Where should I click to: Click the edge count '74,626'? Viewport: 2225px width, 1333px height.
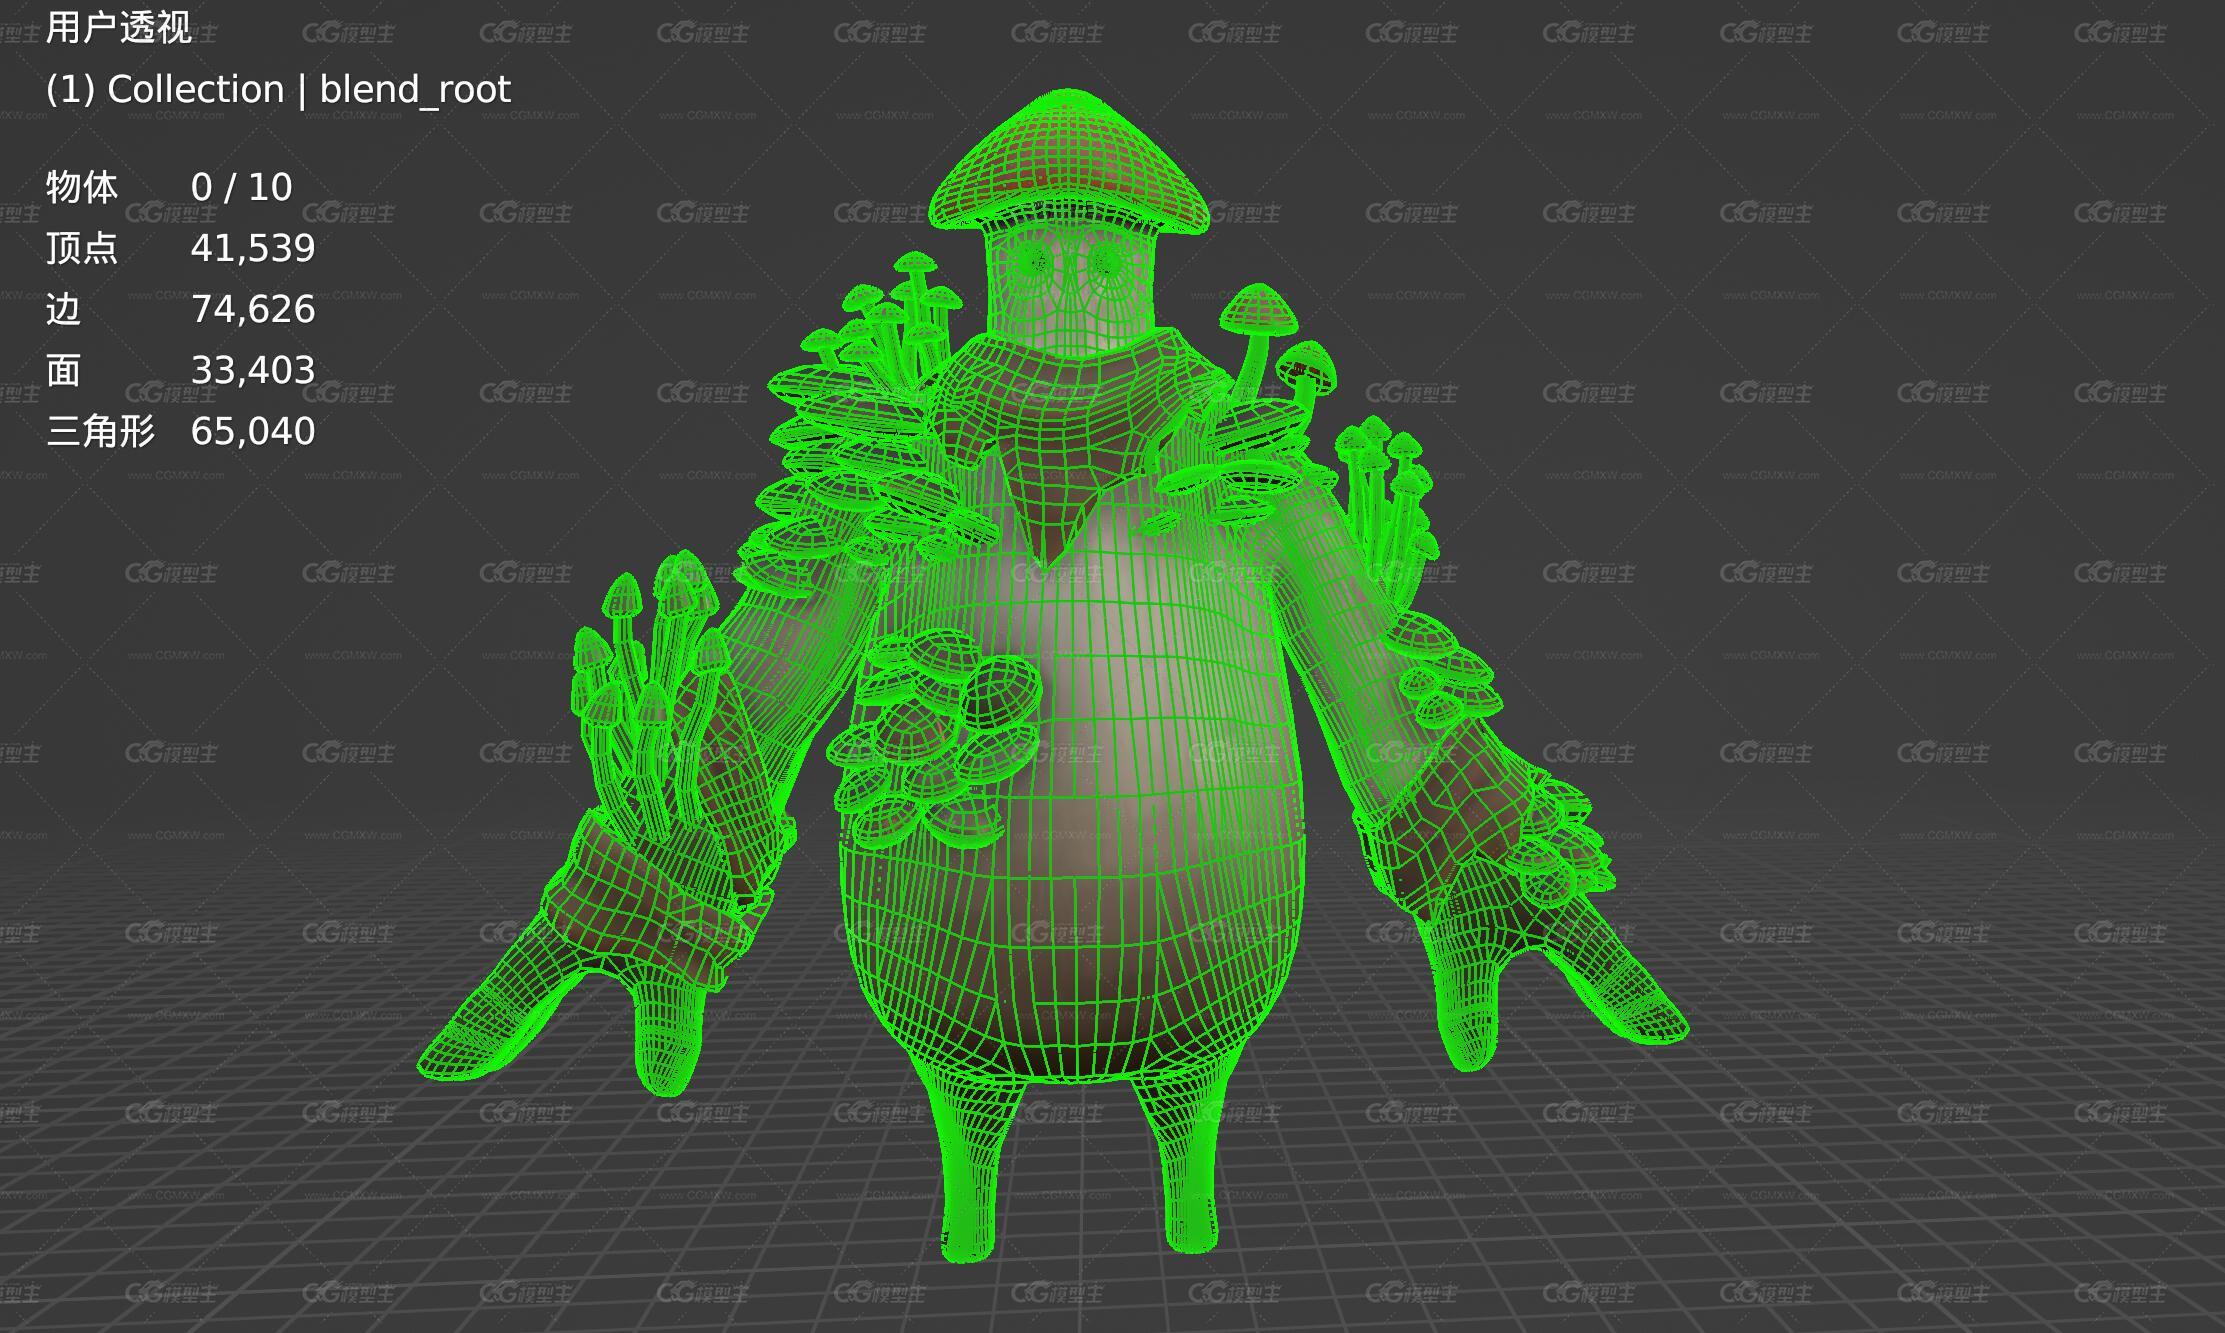point(253,309)
